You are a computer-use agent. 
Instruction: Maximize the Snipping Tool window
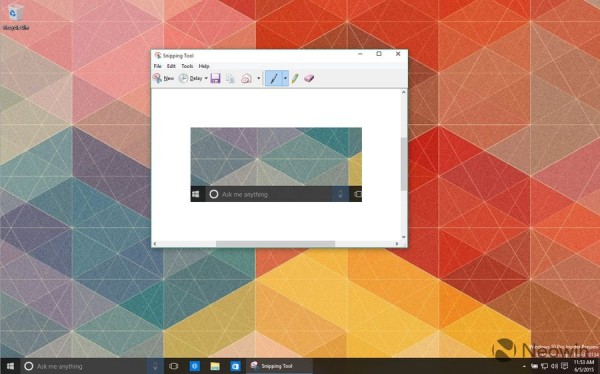[379, 54]
